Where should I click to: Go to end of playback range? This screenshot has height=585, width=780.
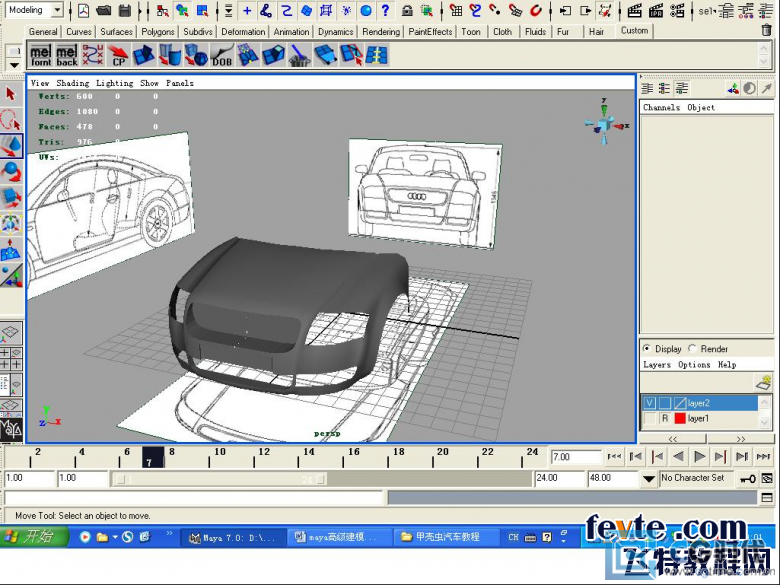(x=764, y=457)
